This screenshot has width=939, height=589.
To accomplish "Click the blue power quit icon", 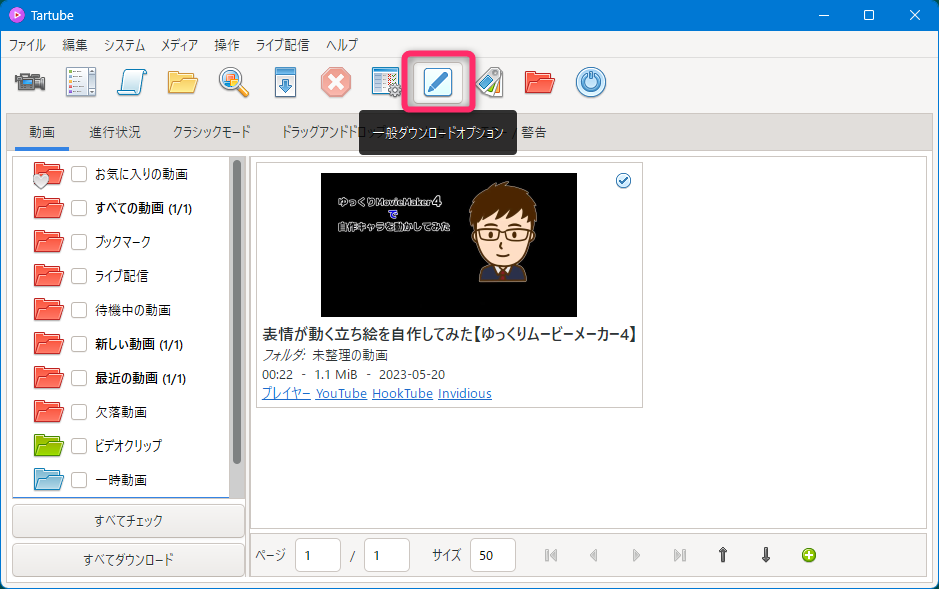I will (x=591, y=82).
